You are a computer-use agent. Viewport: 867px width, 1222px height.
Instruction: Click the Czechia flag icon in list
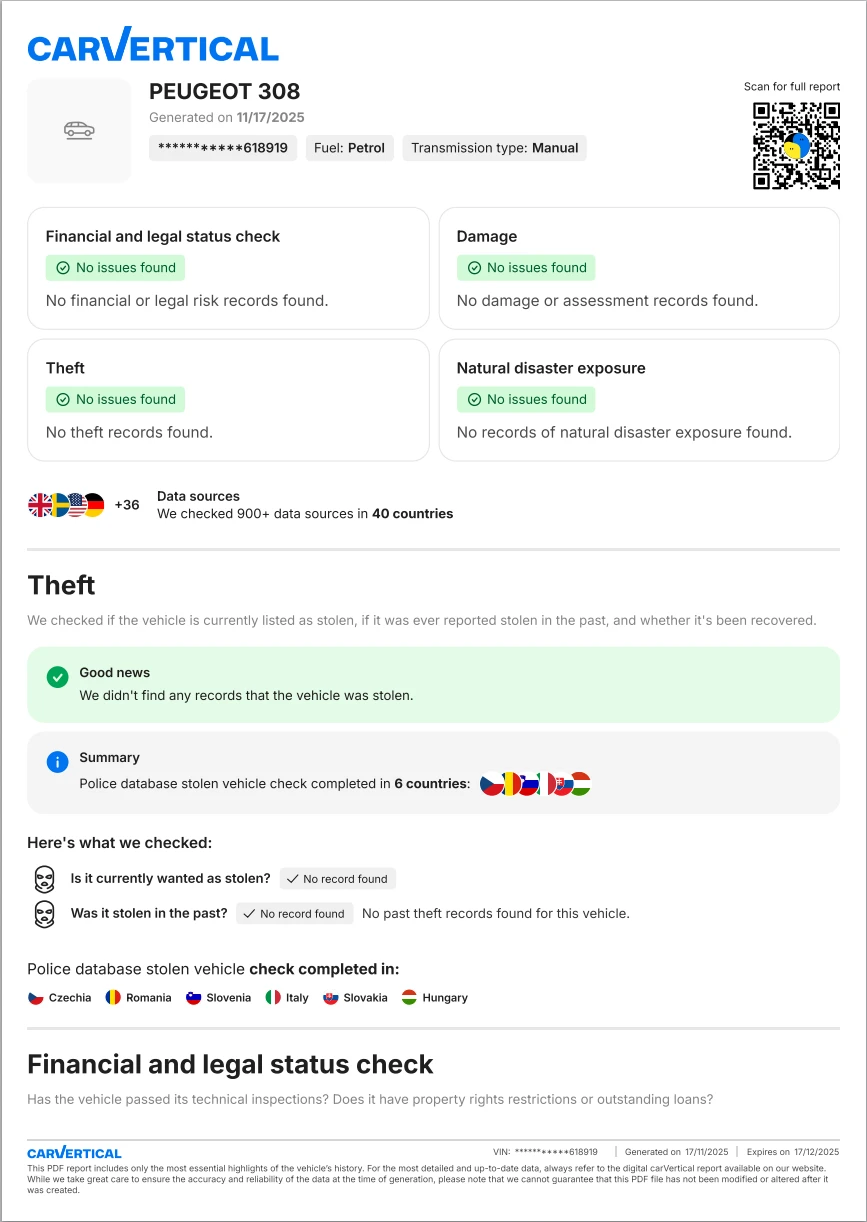tap(36, 997)
